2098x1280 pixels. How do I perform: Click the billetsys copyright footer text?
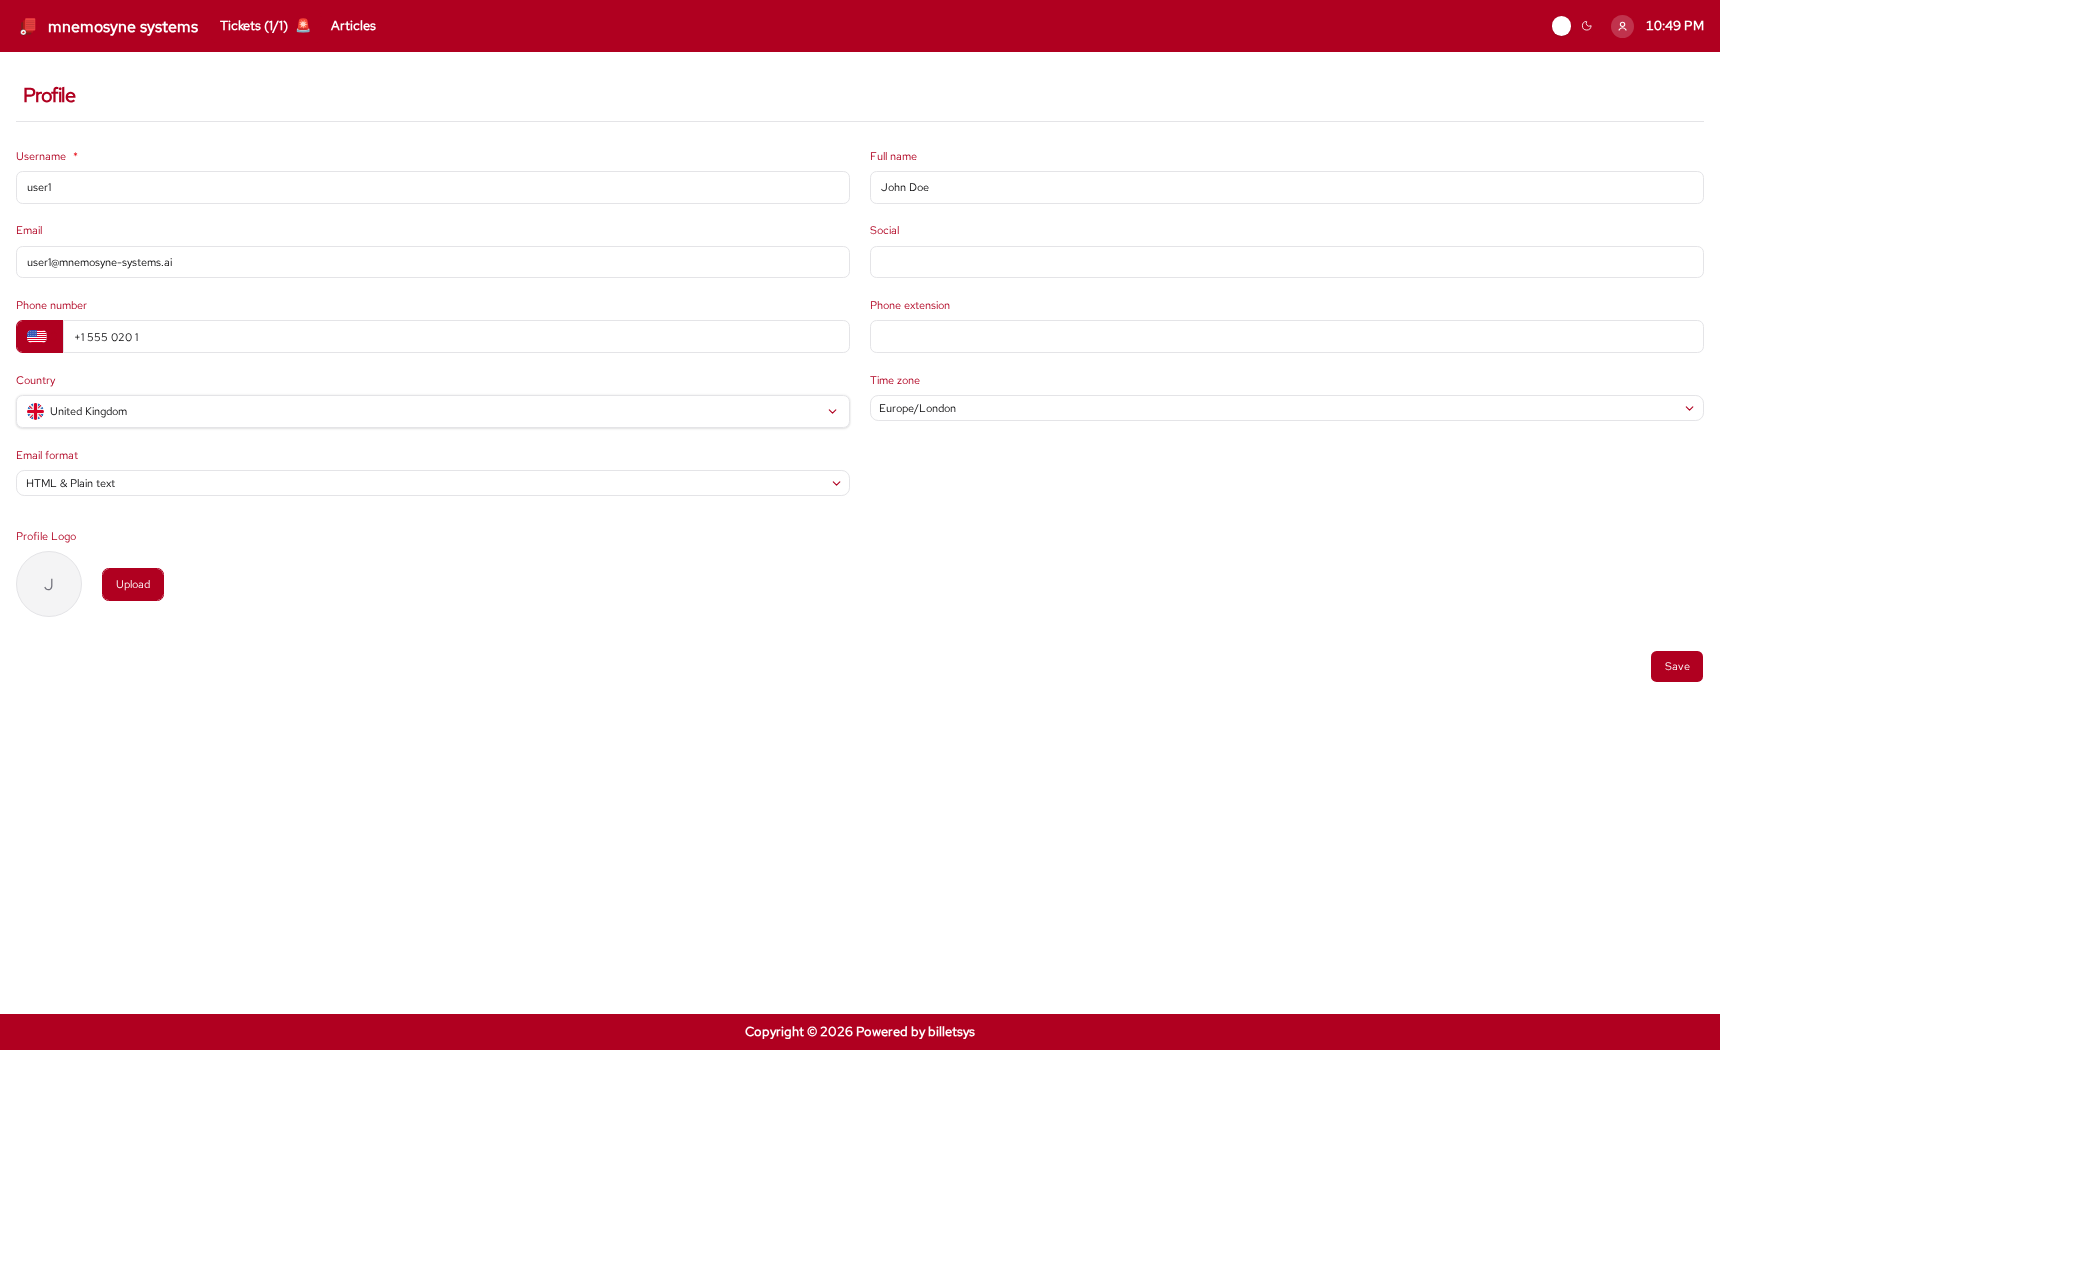[859, 1032]
